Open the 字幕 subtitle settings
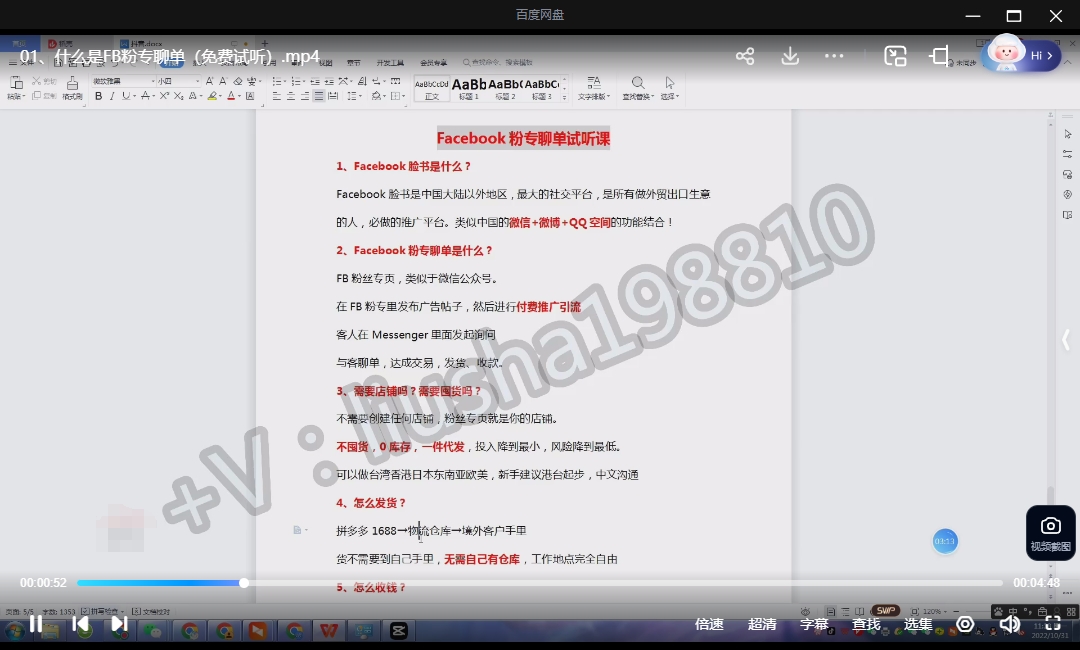 (x=813, y=624)
